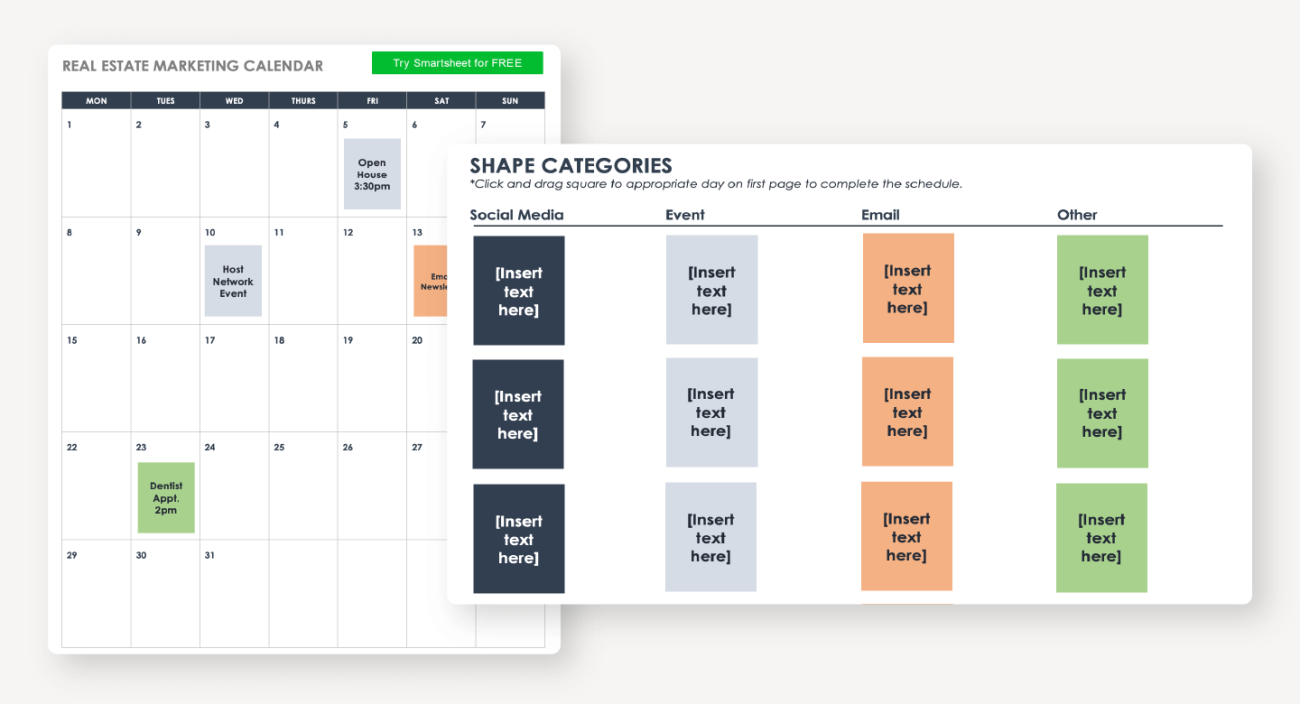Click the third green Other placeholder square
The height and width of the screenshot is (704, 1300).
tap(1101, 538)
